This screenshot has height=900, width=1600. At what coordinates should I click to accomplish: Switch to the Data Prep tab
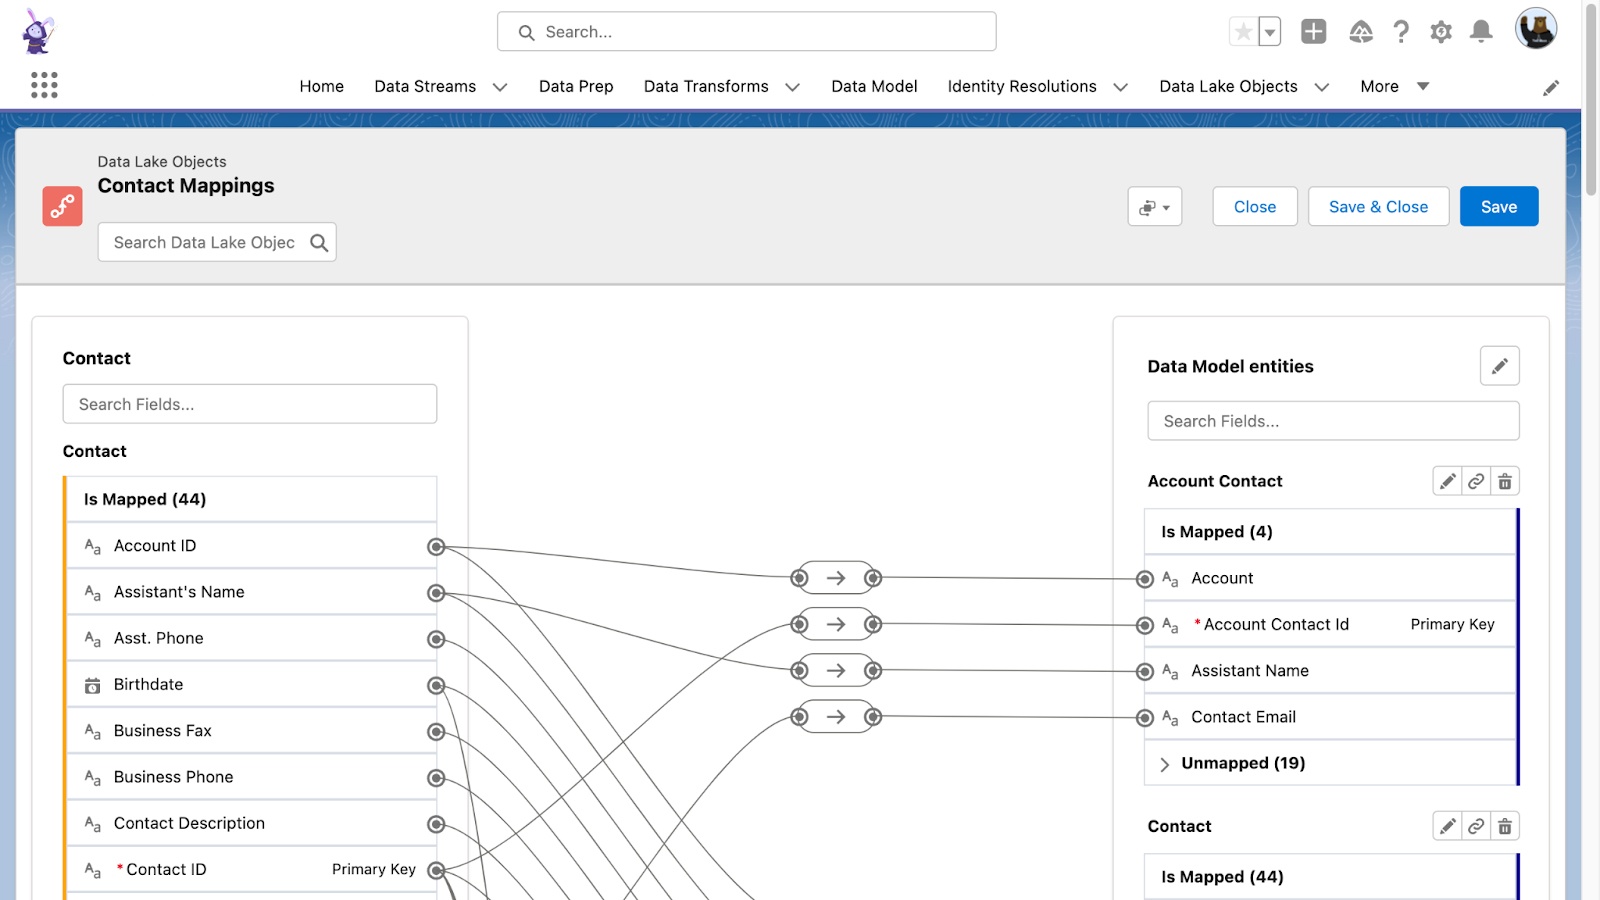pos(576,87)
